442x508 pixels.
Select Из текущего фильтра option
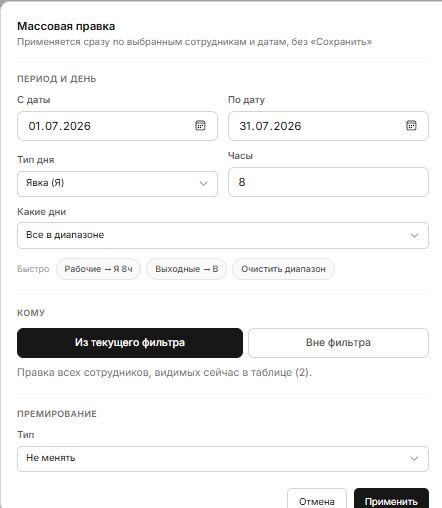[130, 343]
